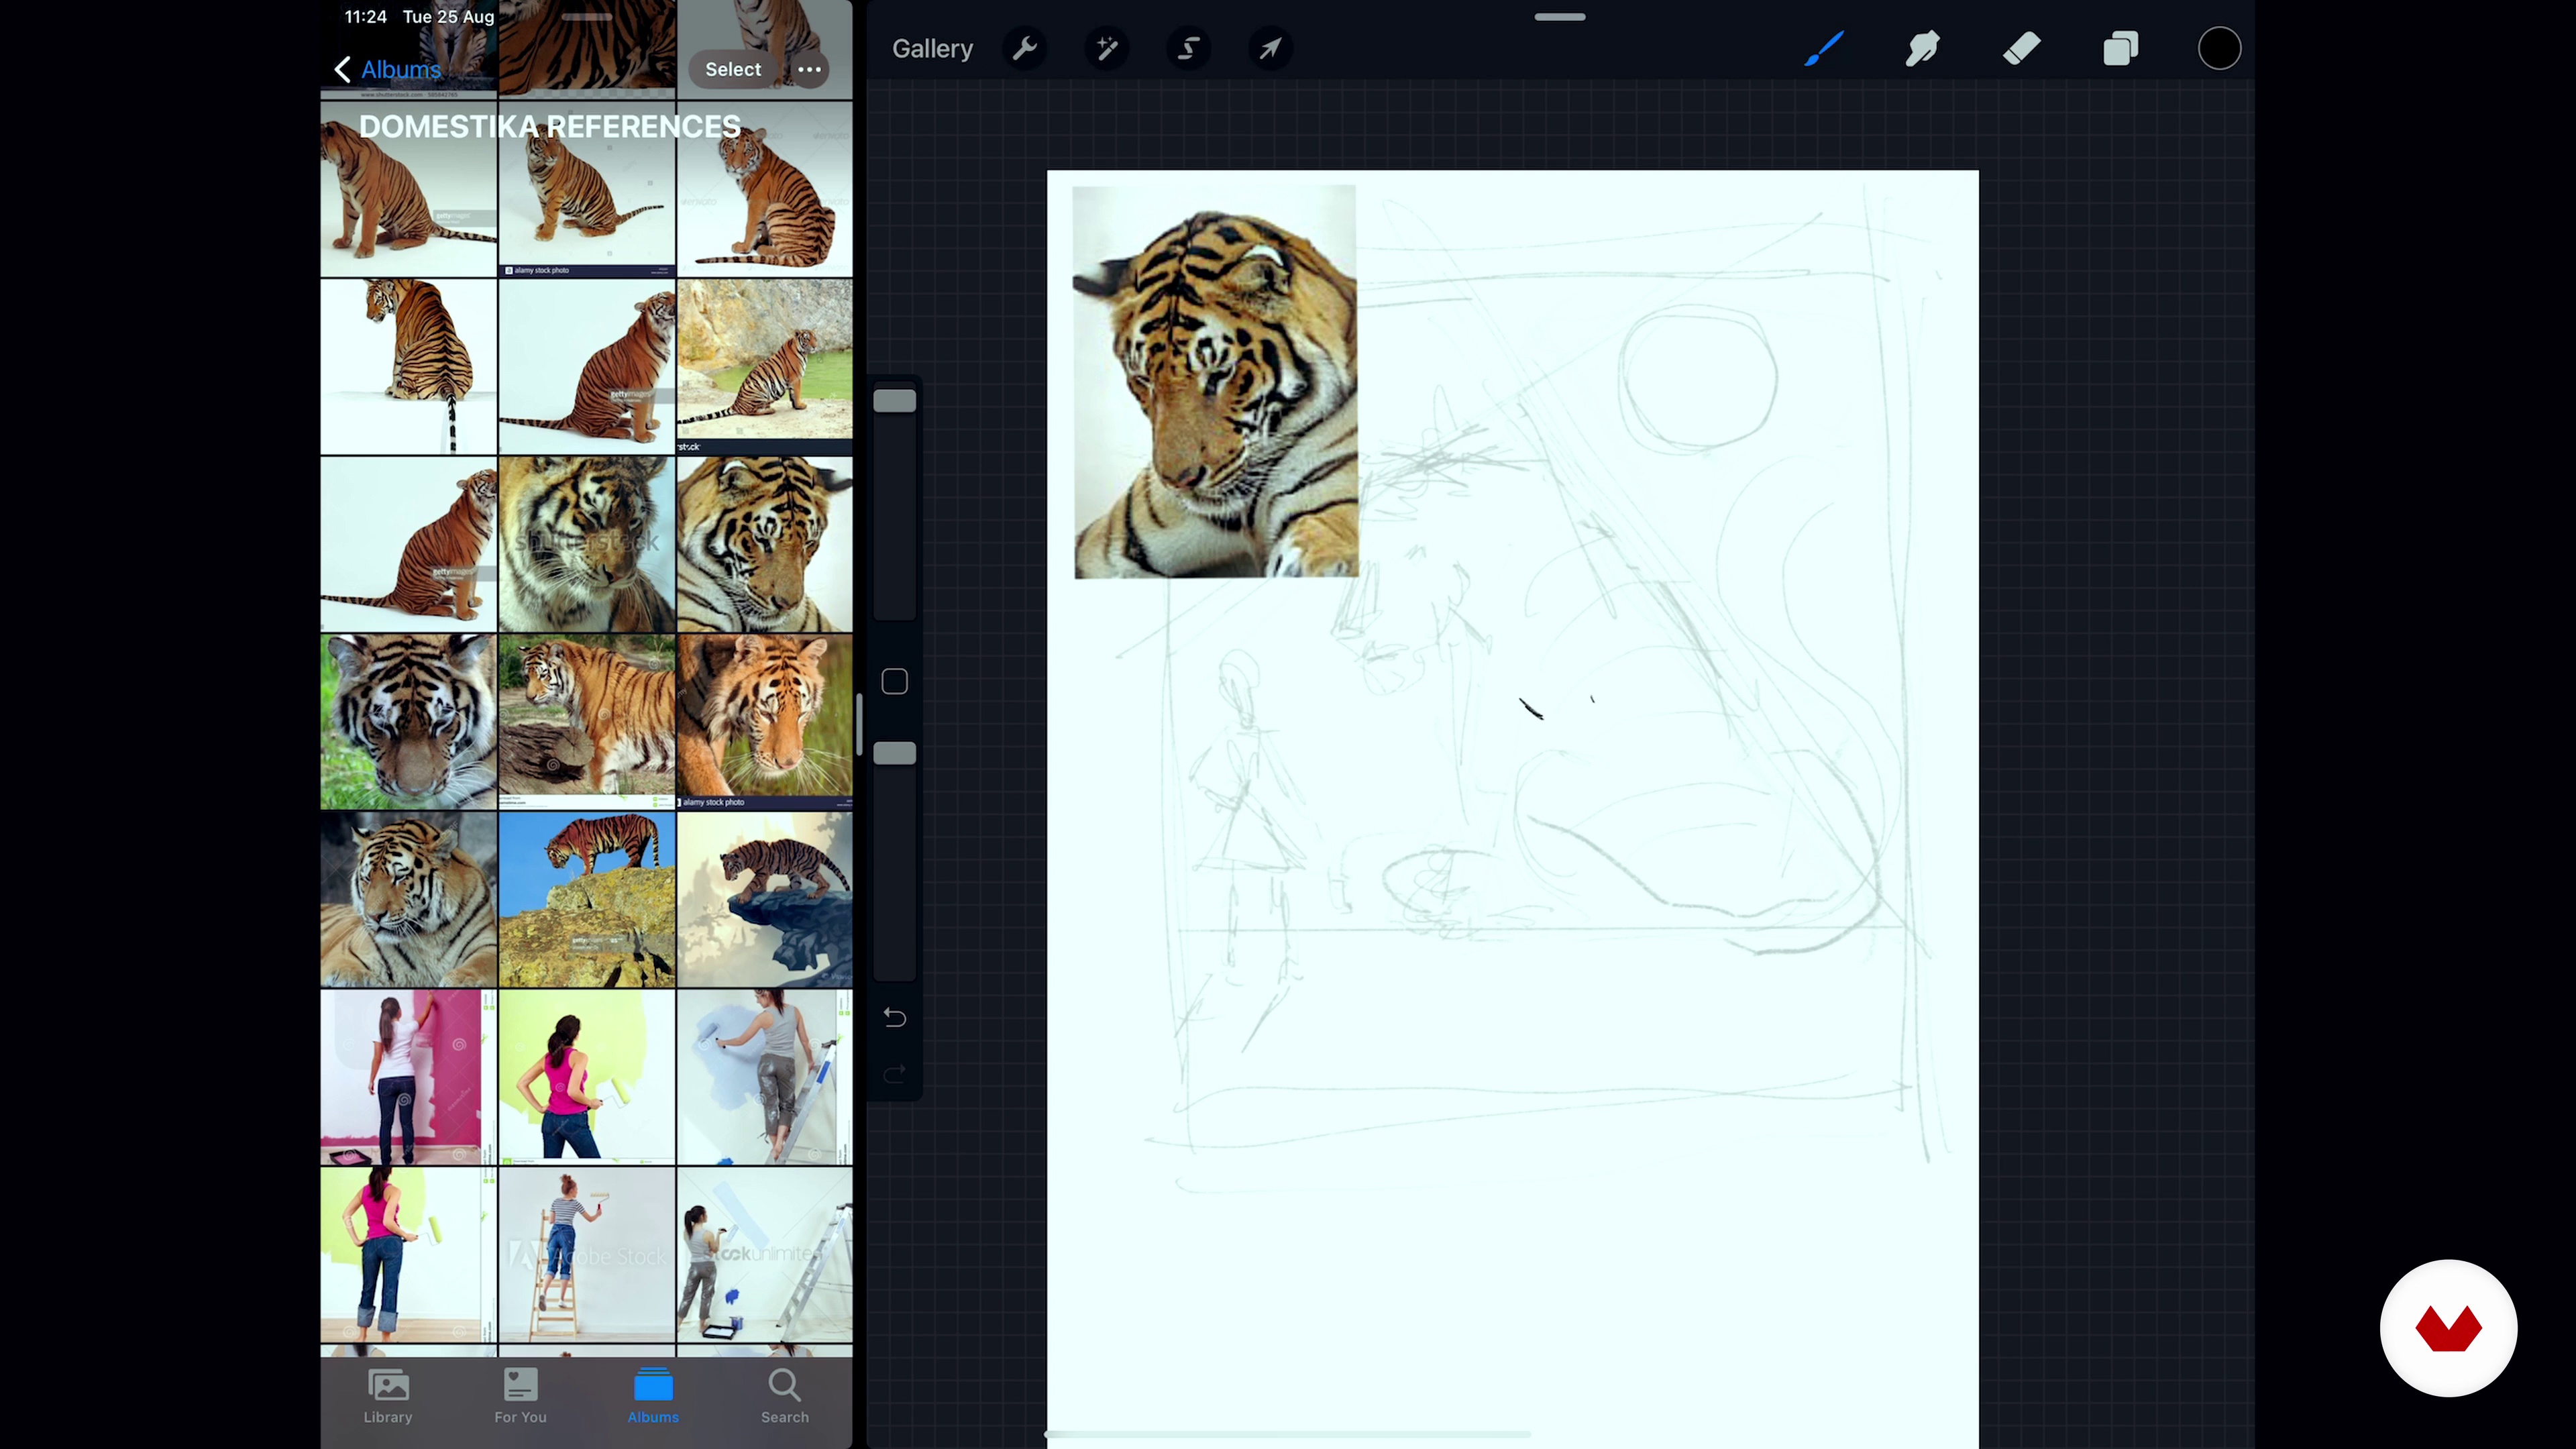Viewport: 2576px width, 1449px height.
Task: Activate the Transform arrow tool
Action: tap(1270, 48)
